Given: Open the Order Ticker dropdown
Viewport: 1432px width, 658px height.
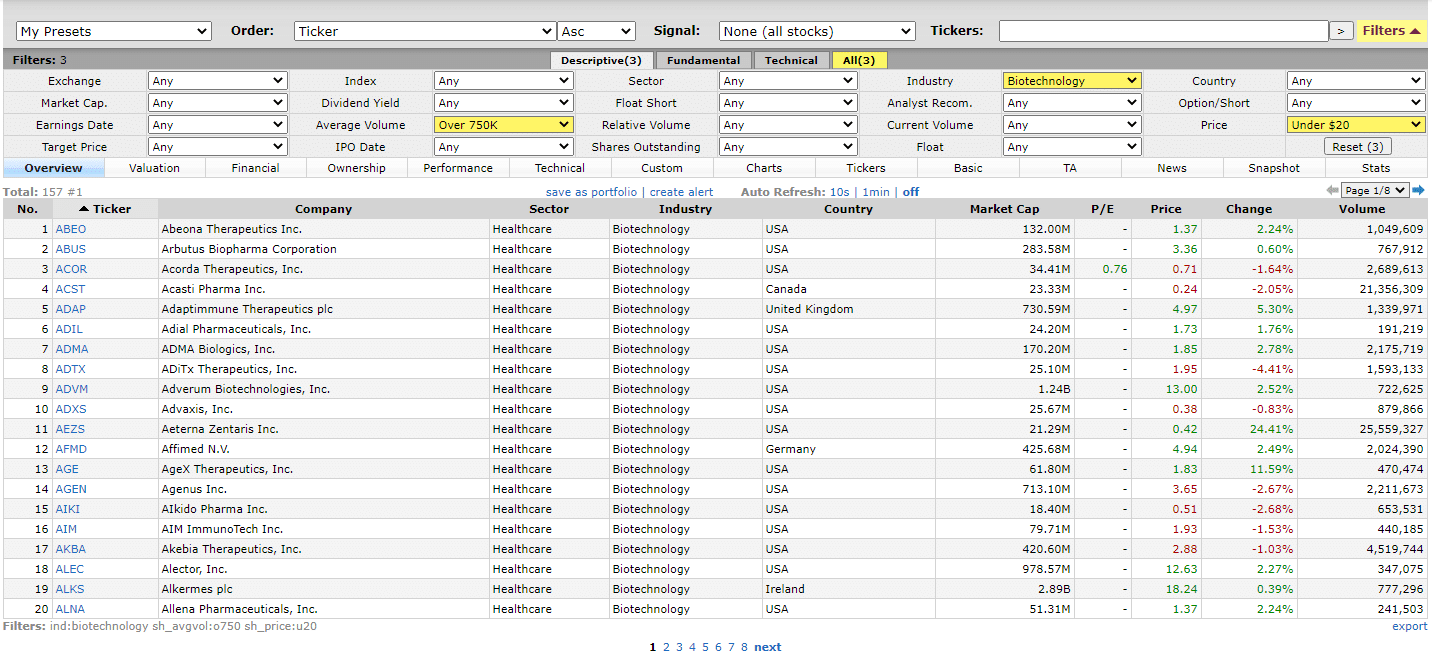Looking at the screenshot, I should tap(425, 31).
